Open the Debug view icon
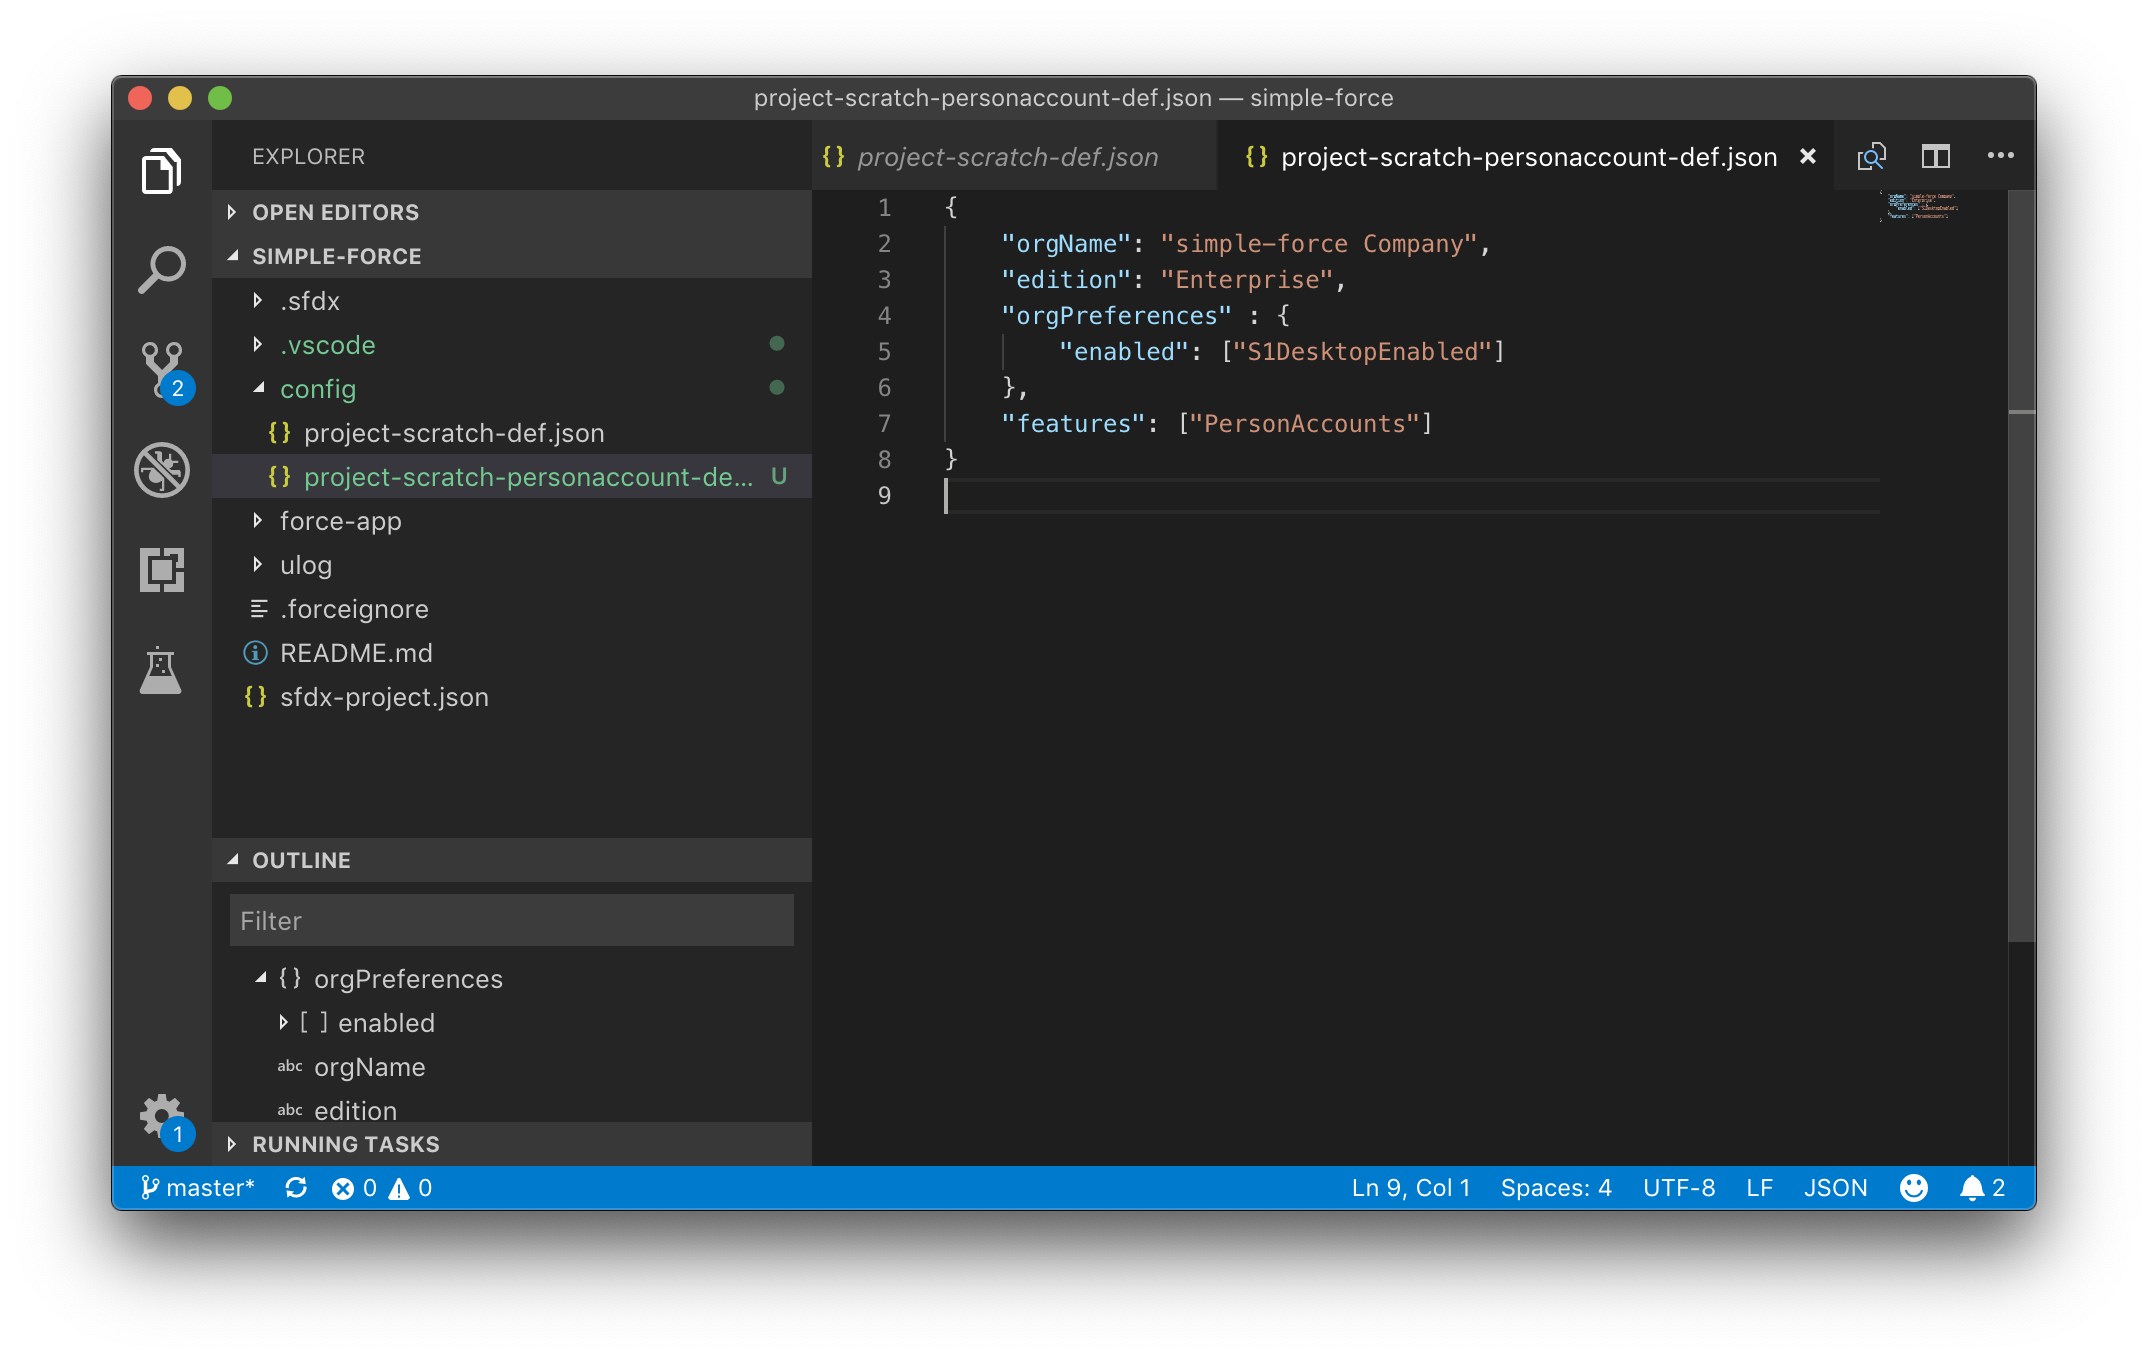Viewport: 2148px width, 1358px height. point(161,470)
